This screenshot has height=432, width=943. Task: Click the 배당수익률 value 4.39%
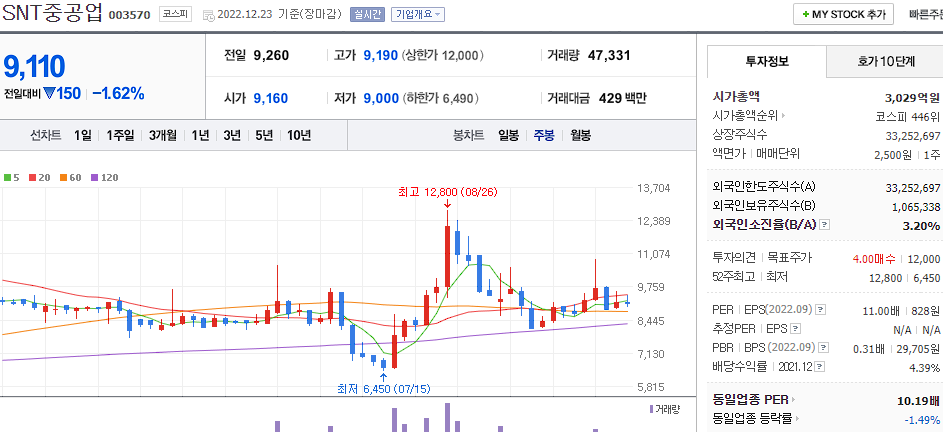point(924,368)
